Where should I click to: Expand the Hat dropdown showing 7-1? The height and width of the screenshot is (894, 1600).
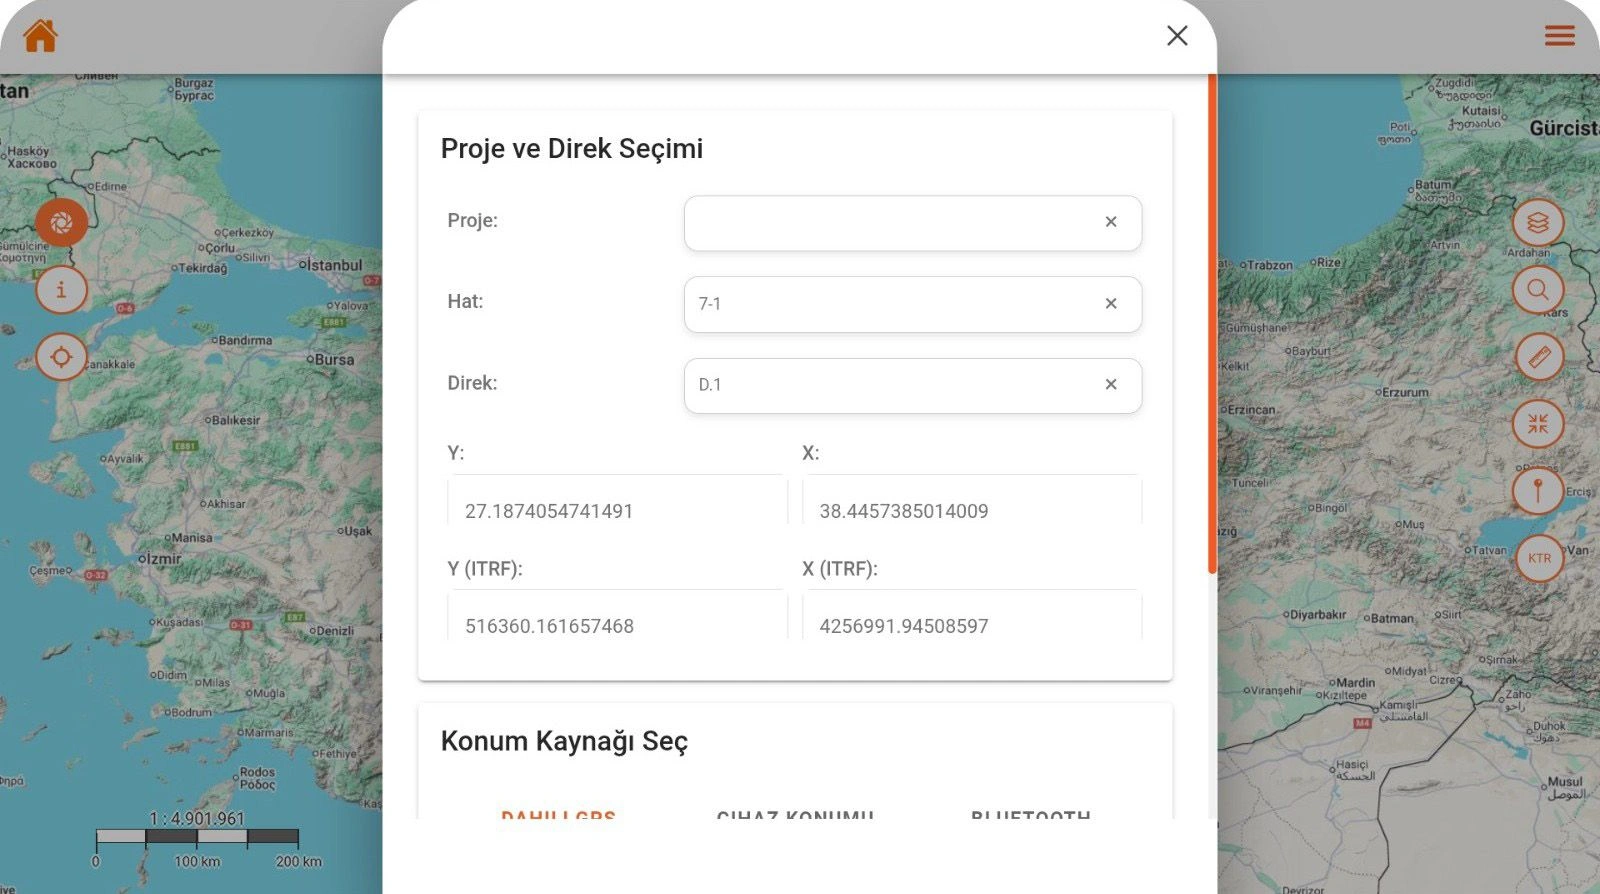(890, 304)
